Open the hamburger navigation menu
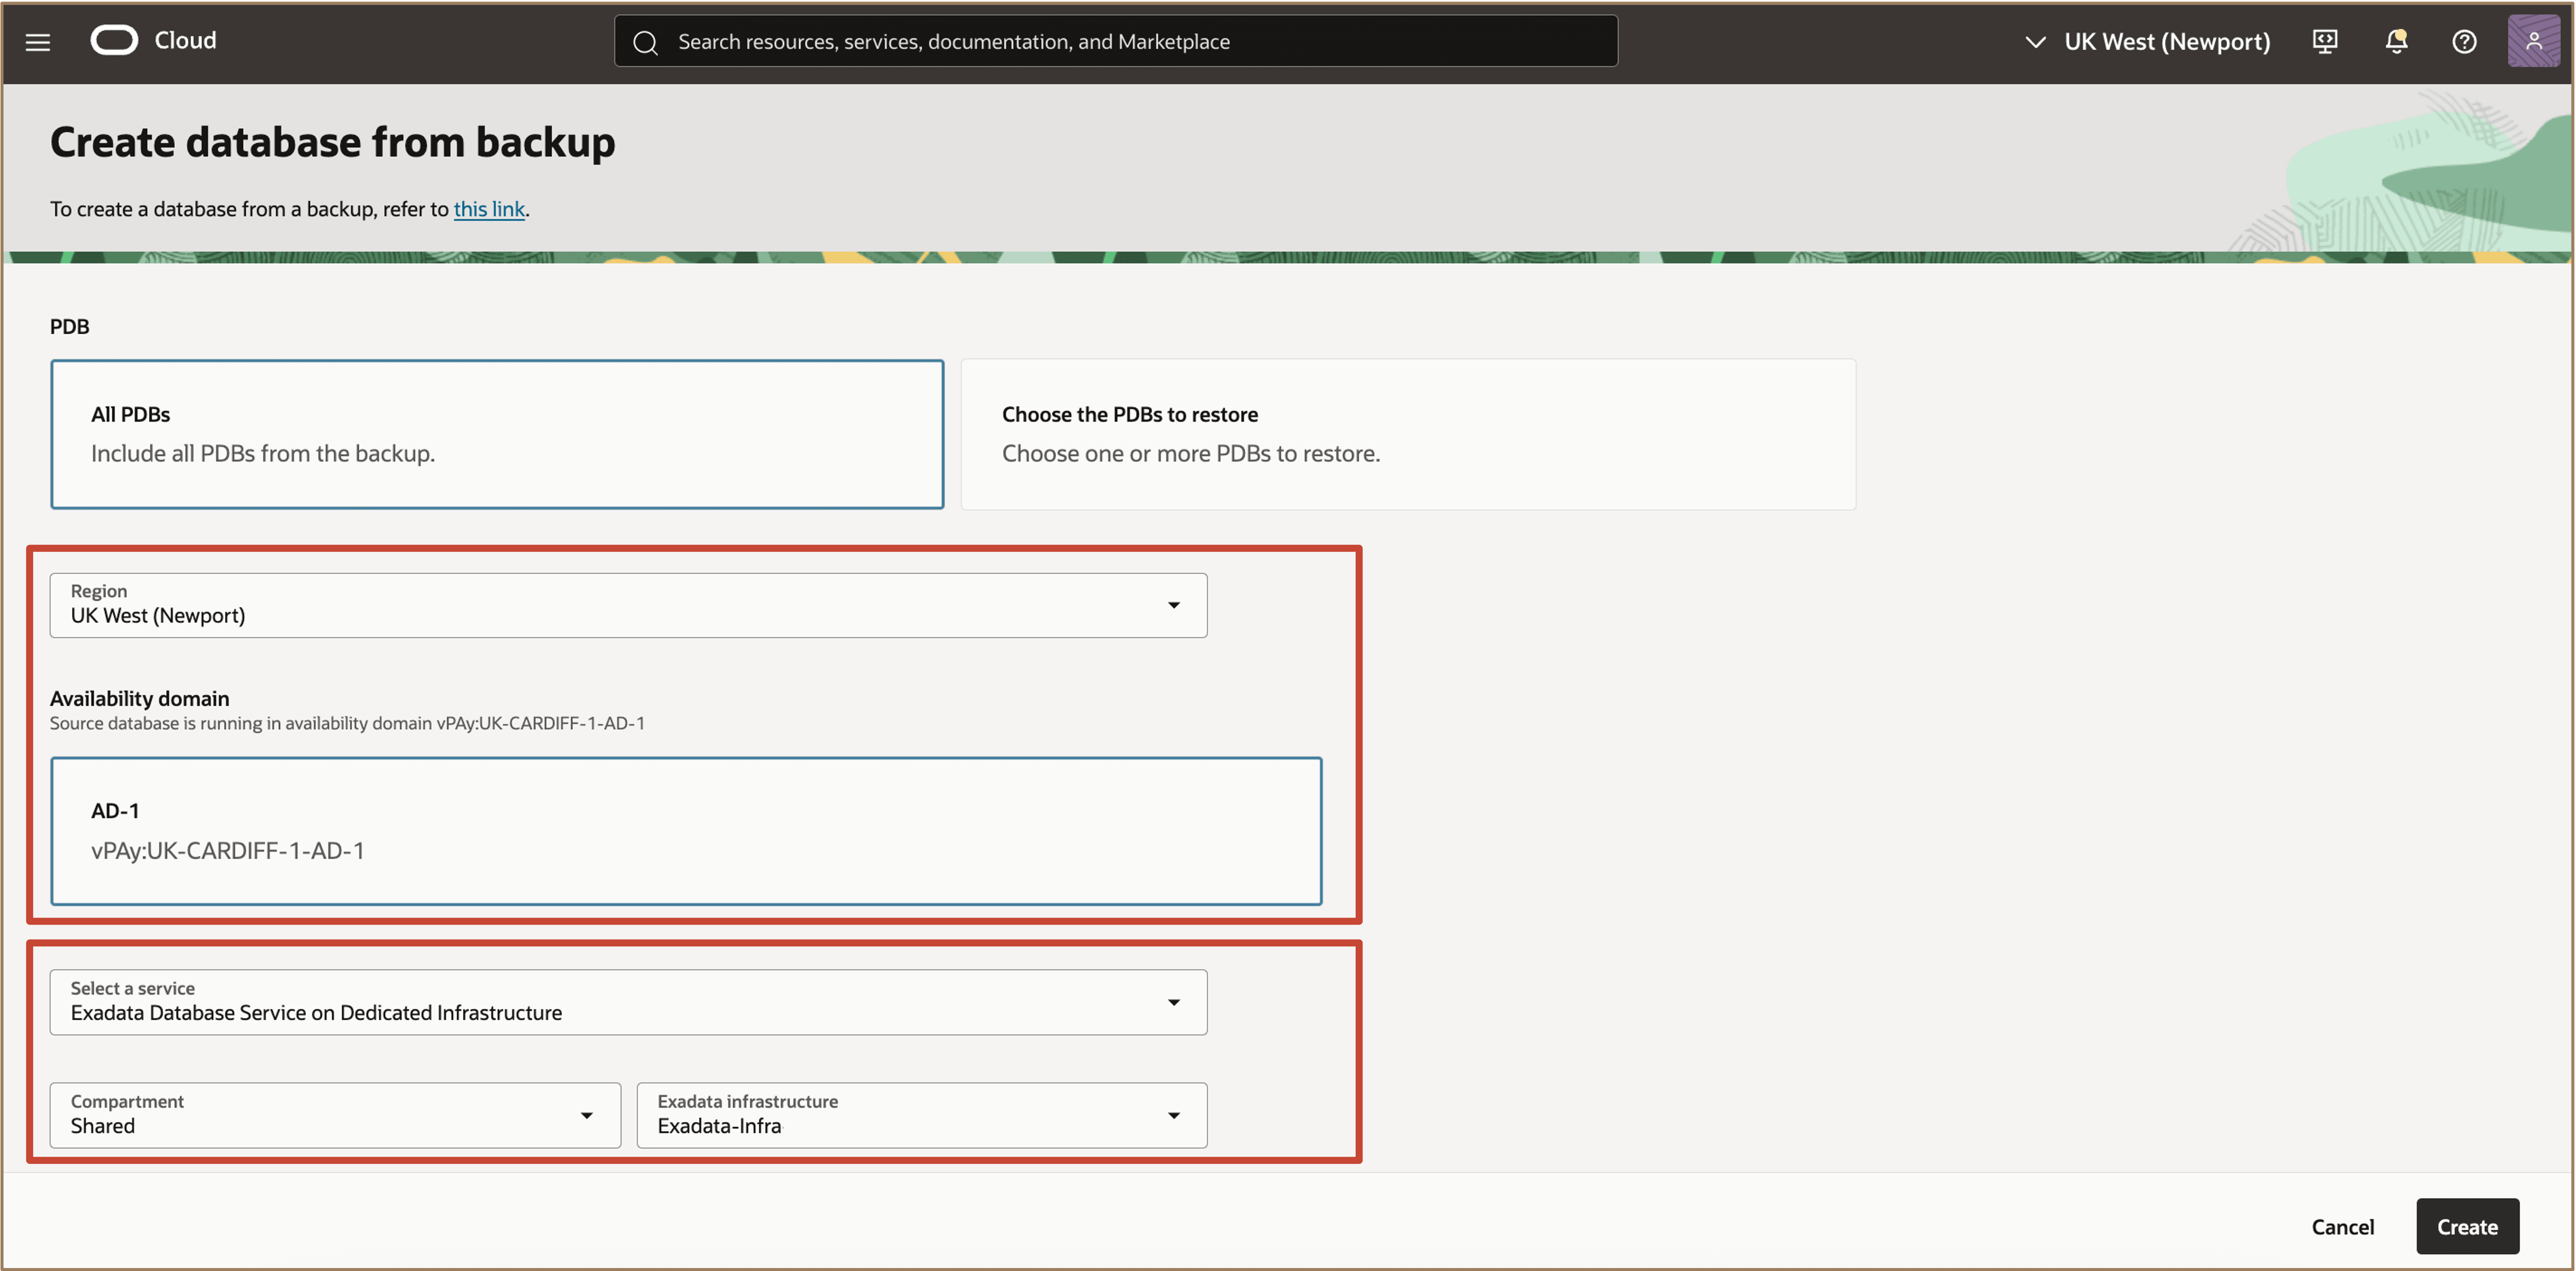This screenshot has width=2576, height=1271. coord(38,41)
